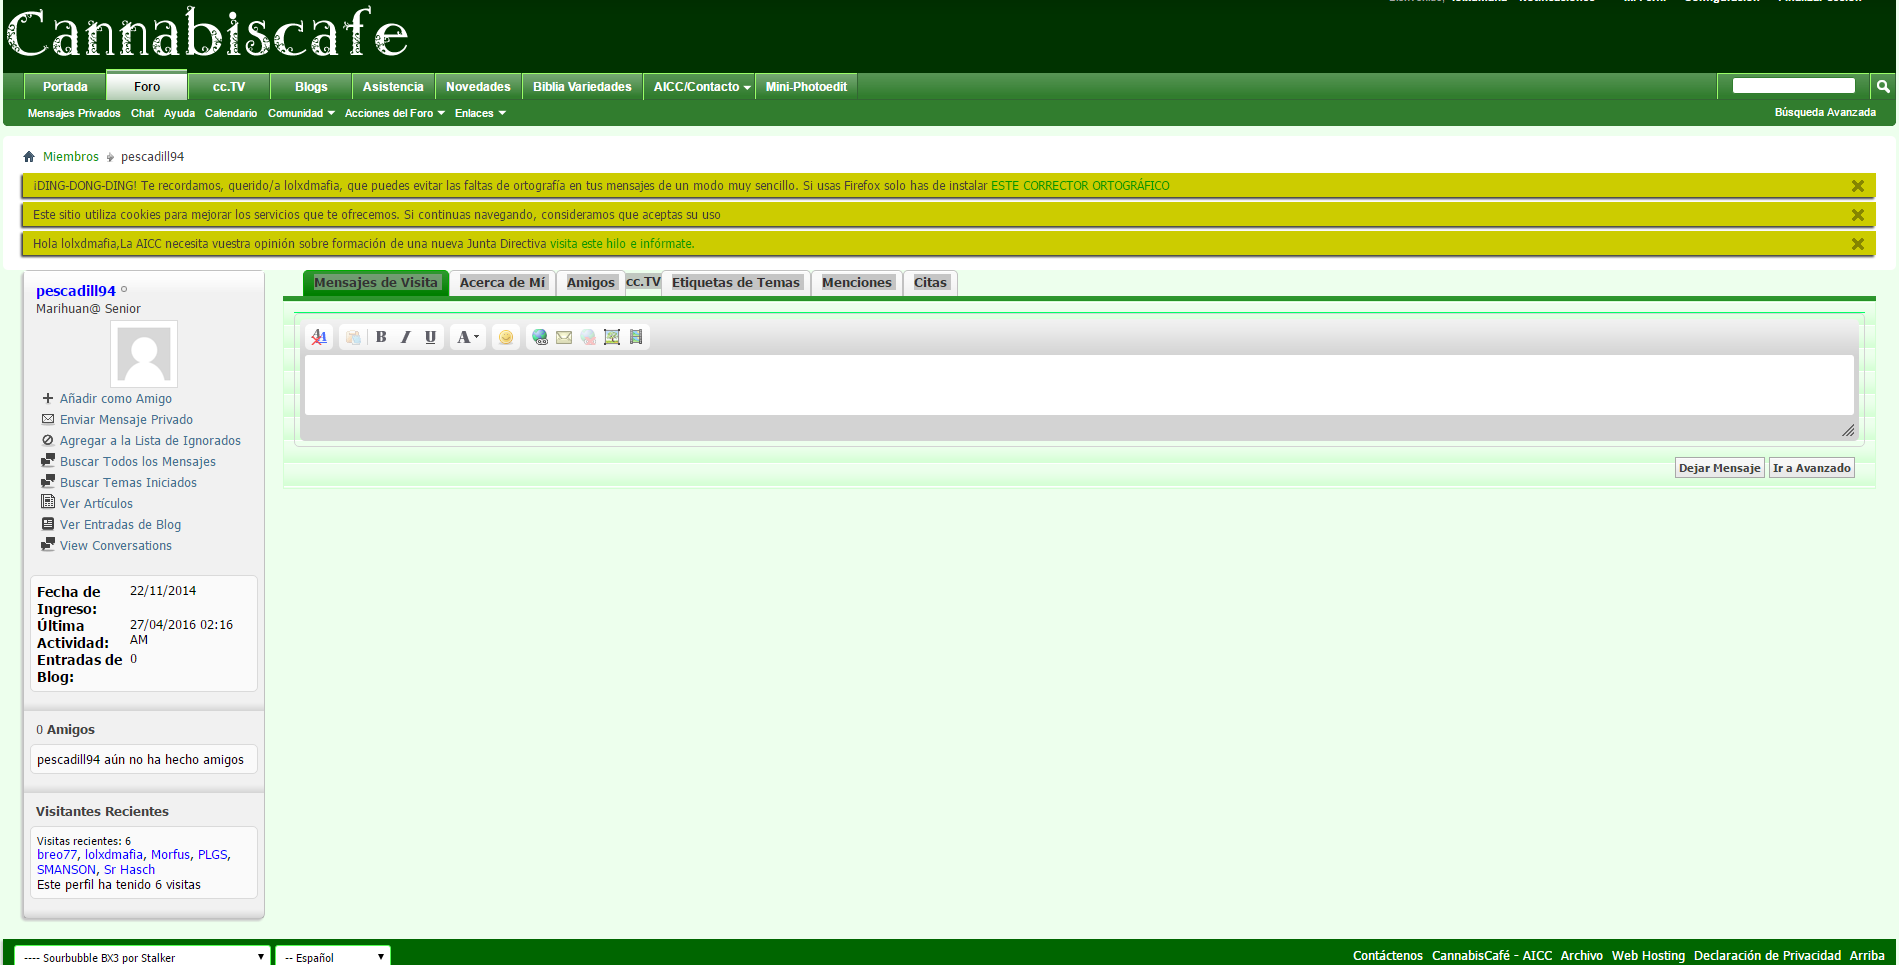Expand the Acciones del Foro submenu

[x=395, y=113]
